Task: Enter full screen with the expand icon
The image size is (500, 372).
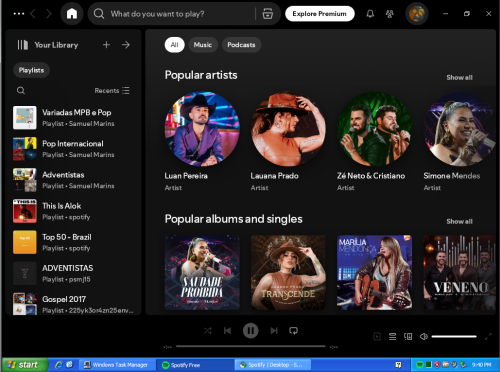Action: (x=488, y=337)
